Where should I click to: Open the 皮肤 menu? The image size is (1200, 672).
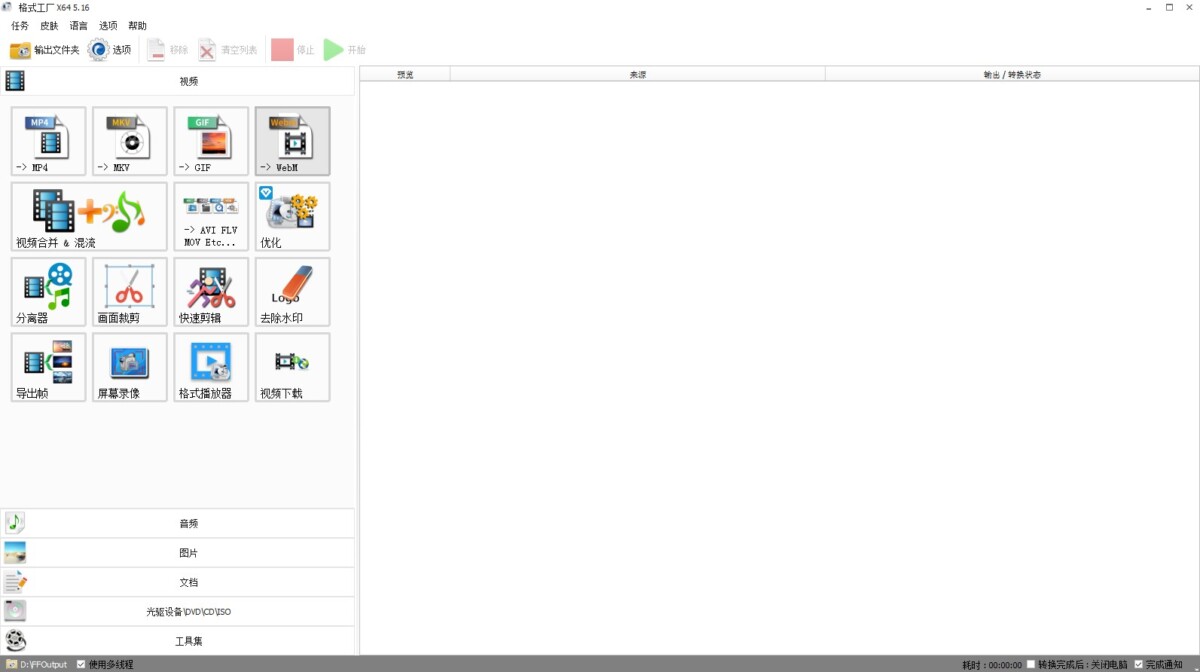(49, 26)
